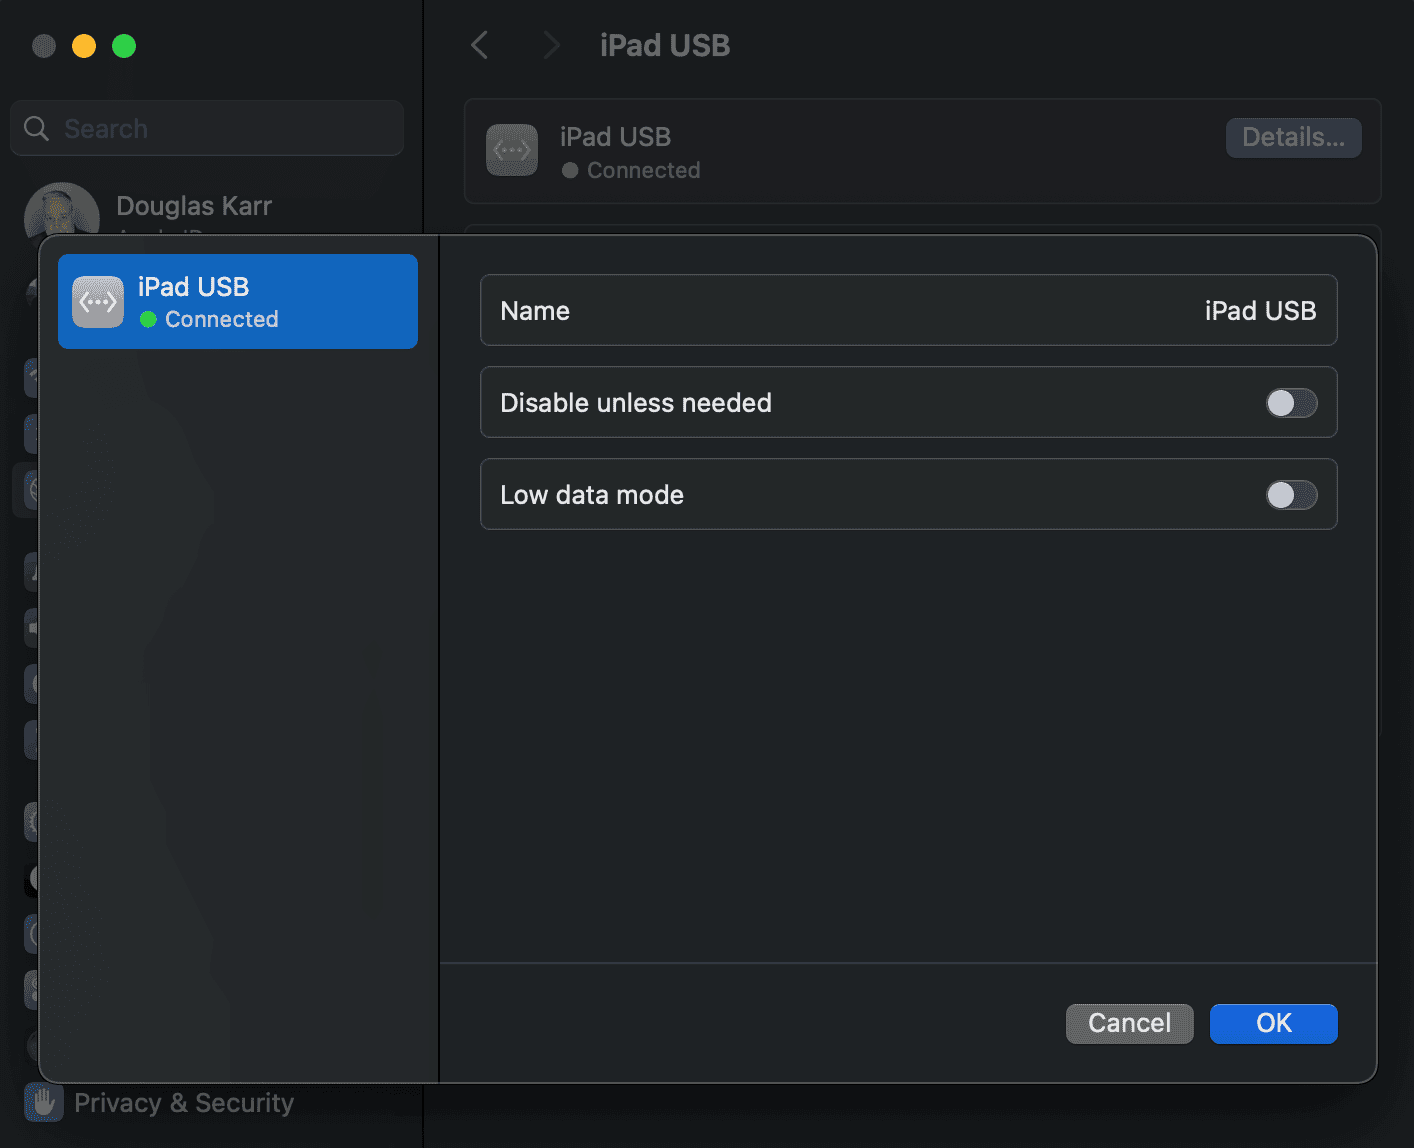
Task: Cancel the iPad USB details dialog
Action: coord(1129,1023)
